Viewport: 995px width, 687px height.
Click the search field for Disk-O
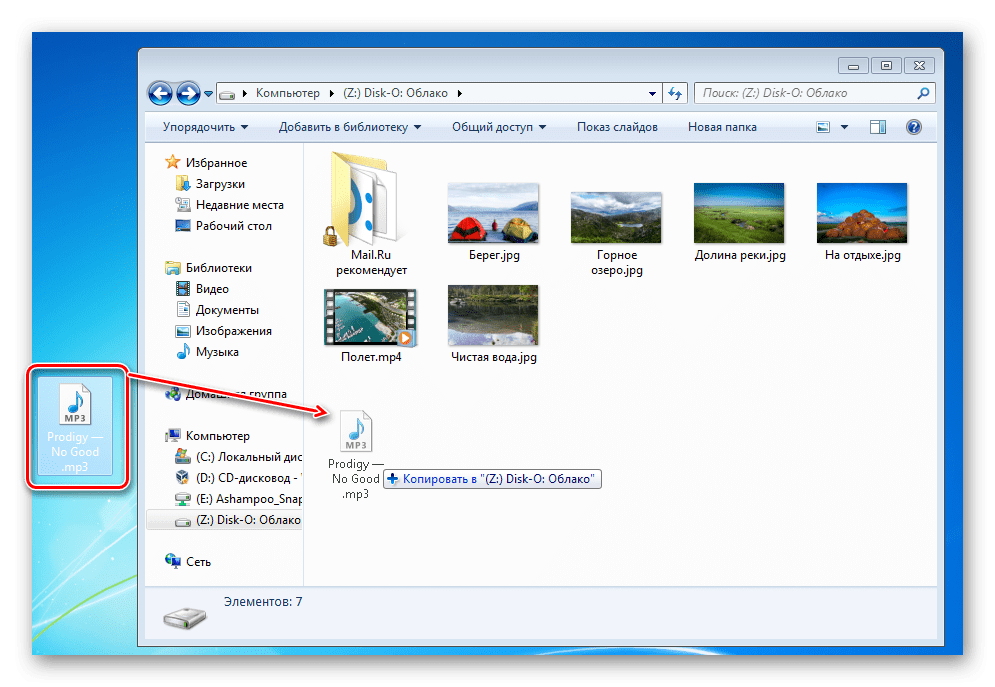(x=805, y=93)
